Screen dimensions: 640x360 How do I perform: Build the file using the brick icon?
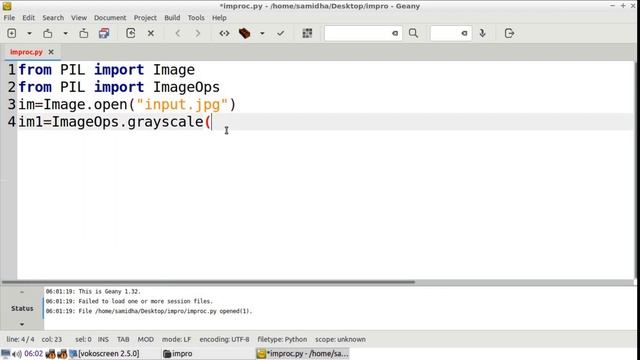pyautogui.click(x=244, y=33)
